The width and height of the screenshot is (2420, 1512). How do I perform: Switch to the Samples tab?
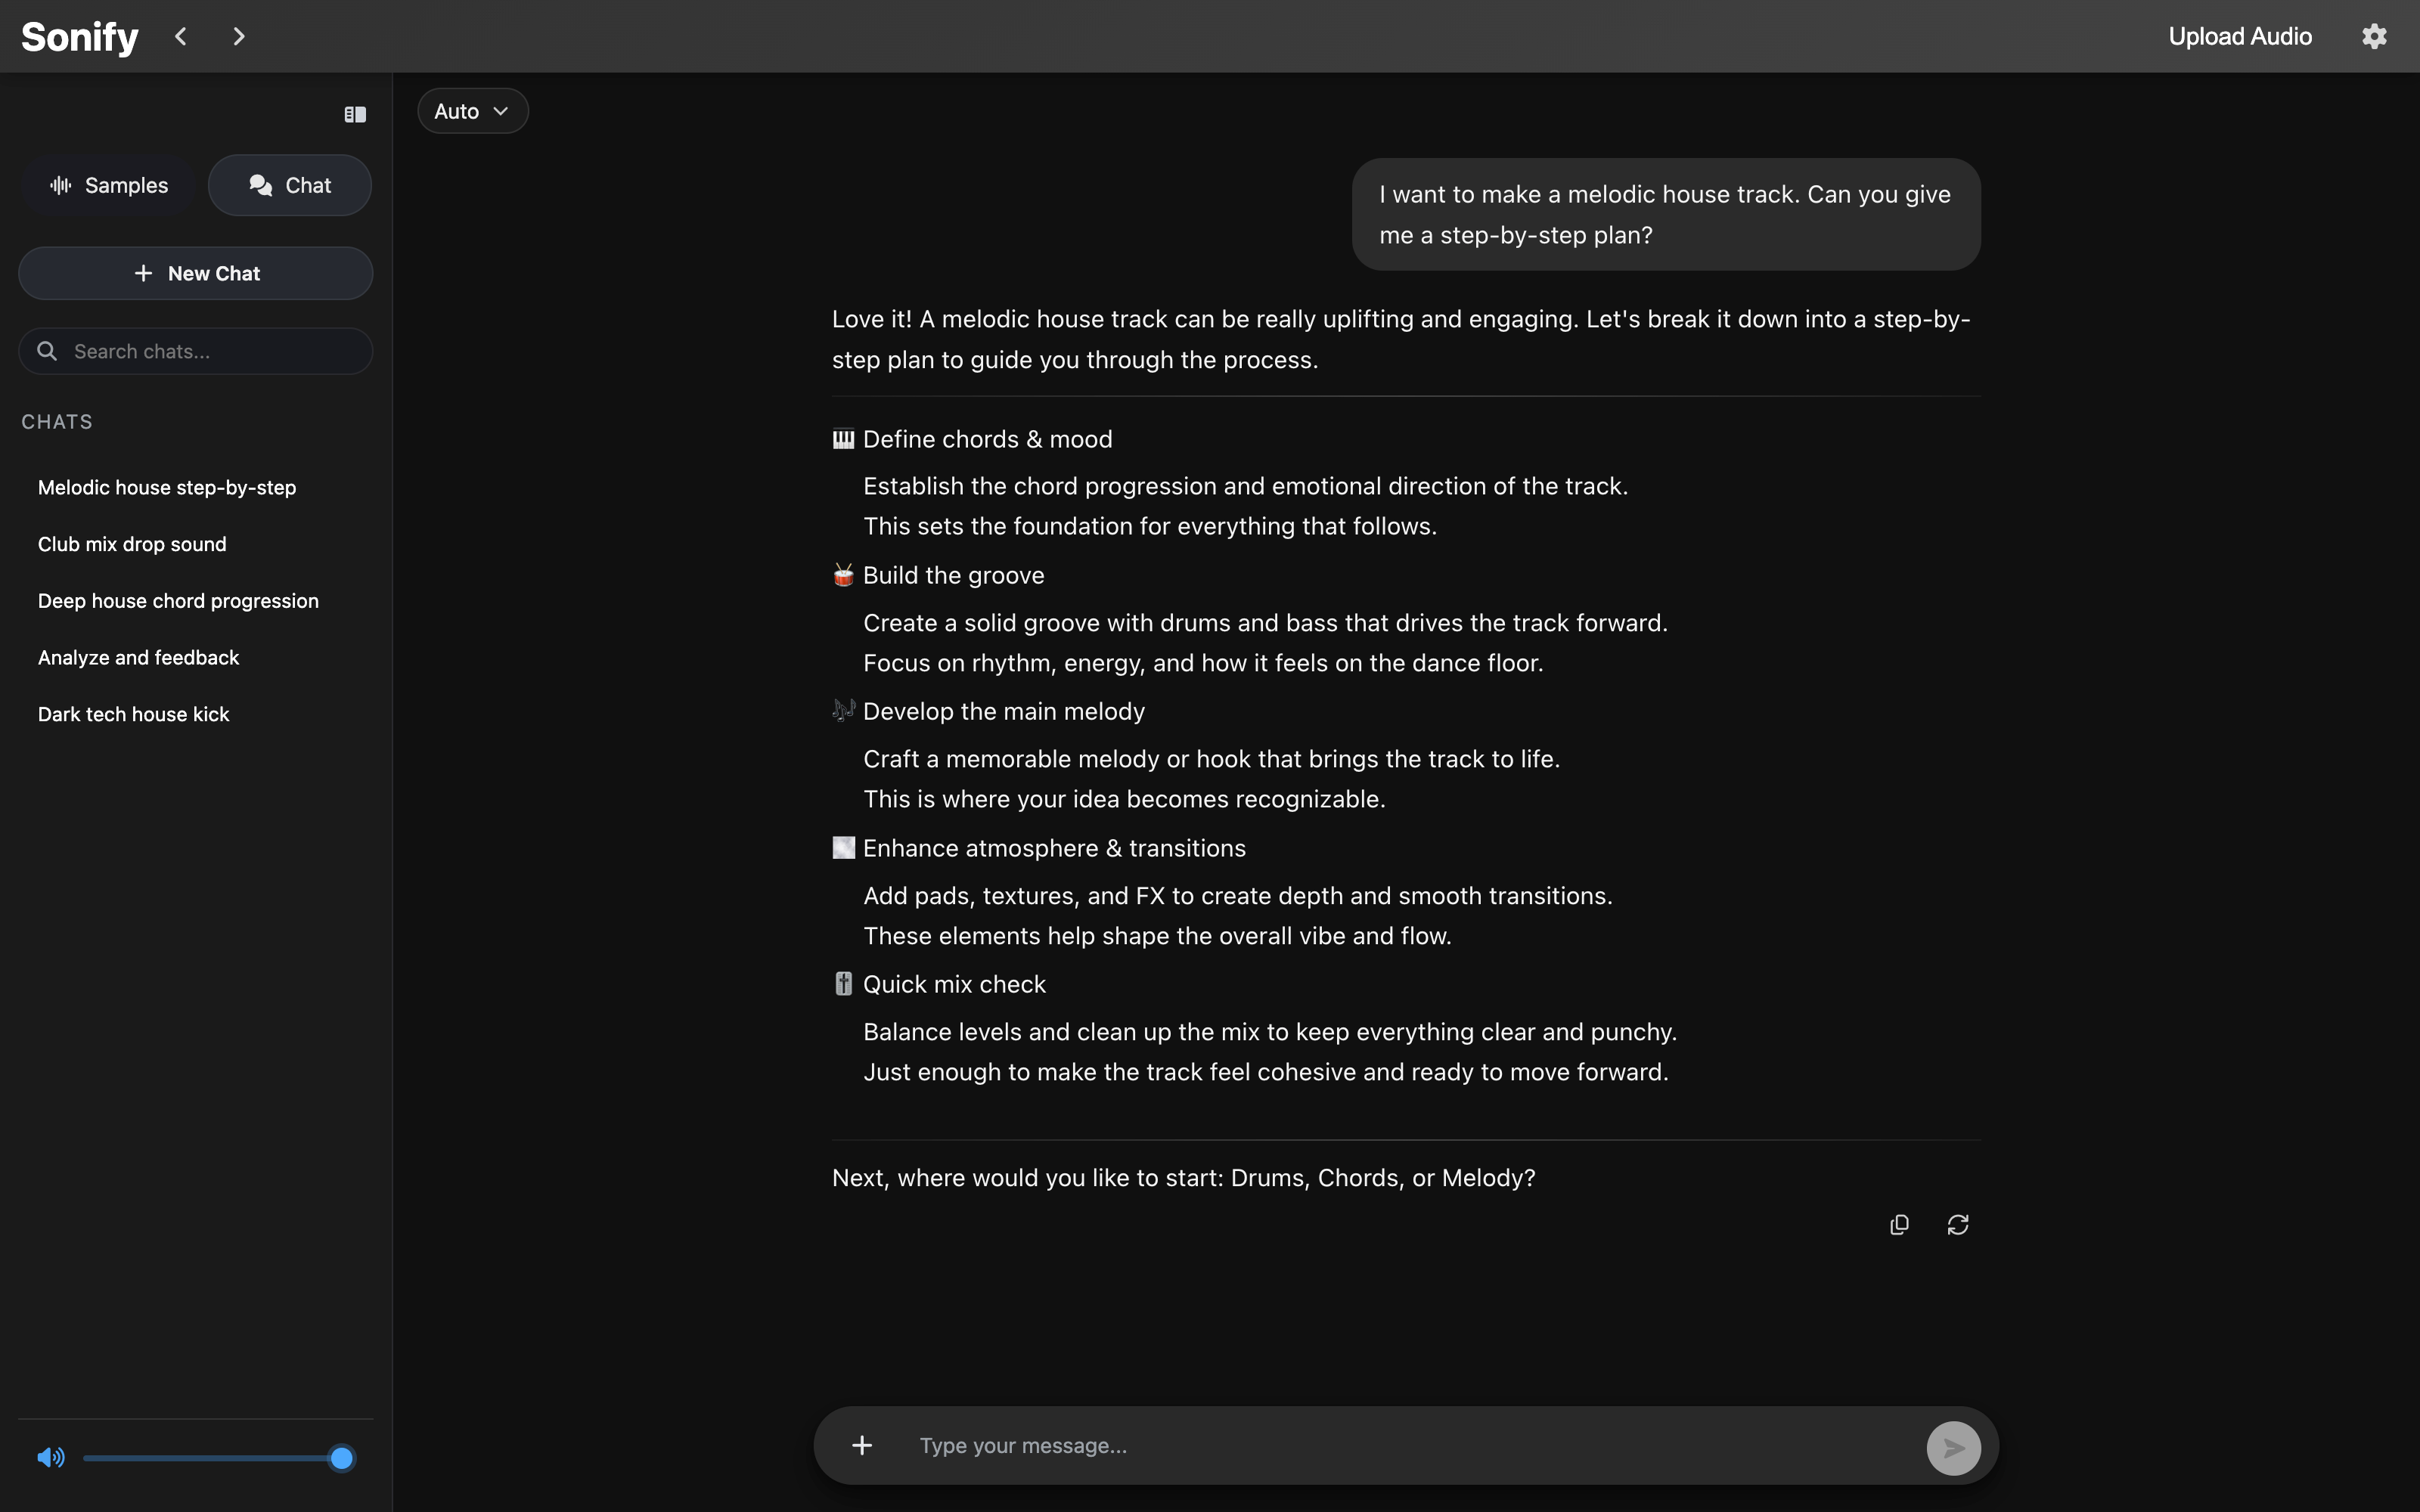pos(109,186)
